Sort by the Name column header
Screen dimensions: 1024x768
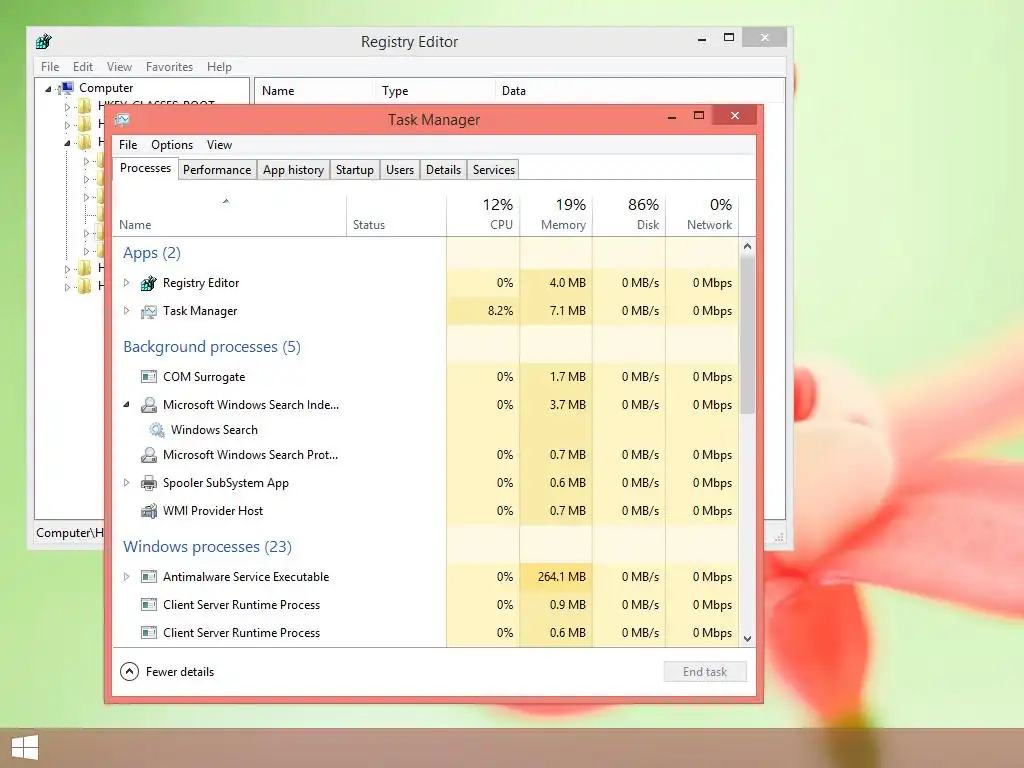pyautogui.click(x=229, y=215)
